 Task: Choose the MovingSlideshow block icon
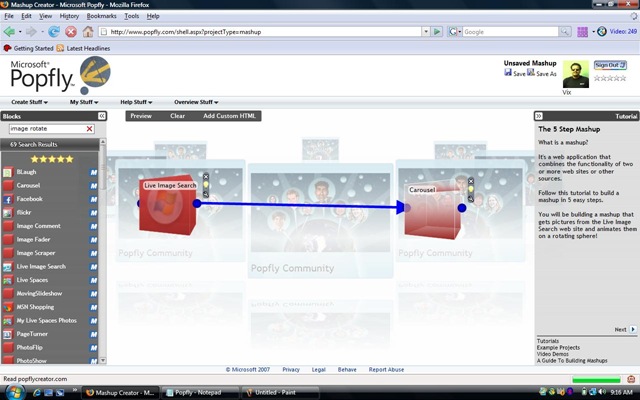(7, 293)
